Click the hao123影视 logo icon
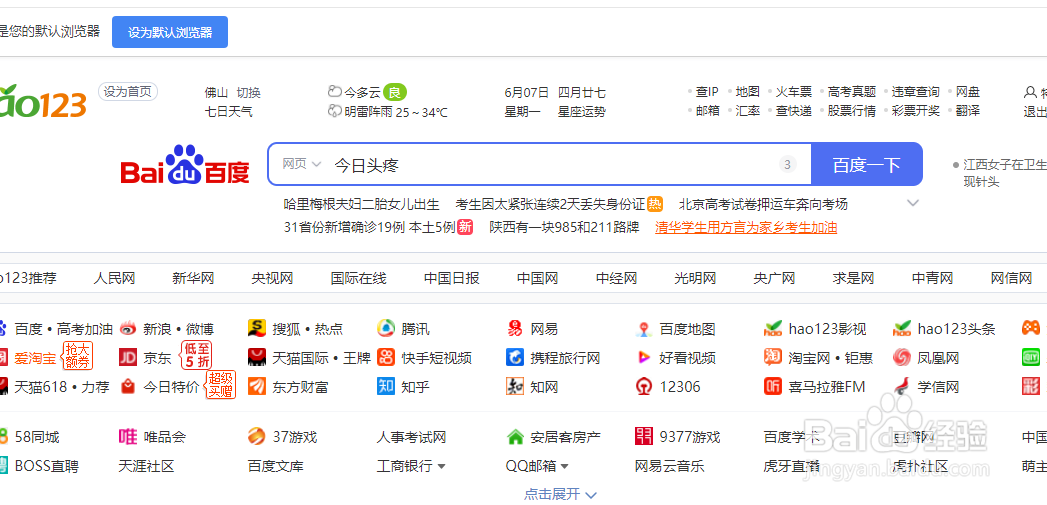The image size is (1047, 505). [773, 328]
